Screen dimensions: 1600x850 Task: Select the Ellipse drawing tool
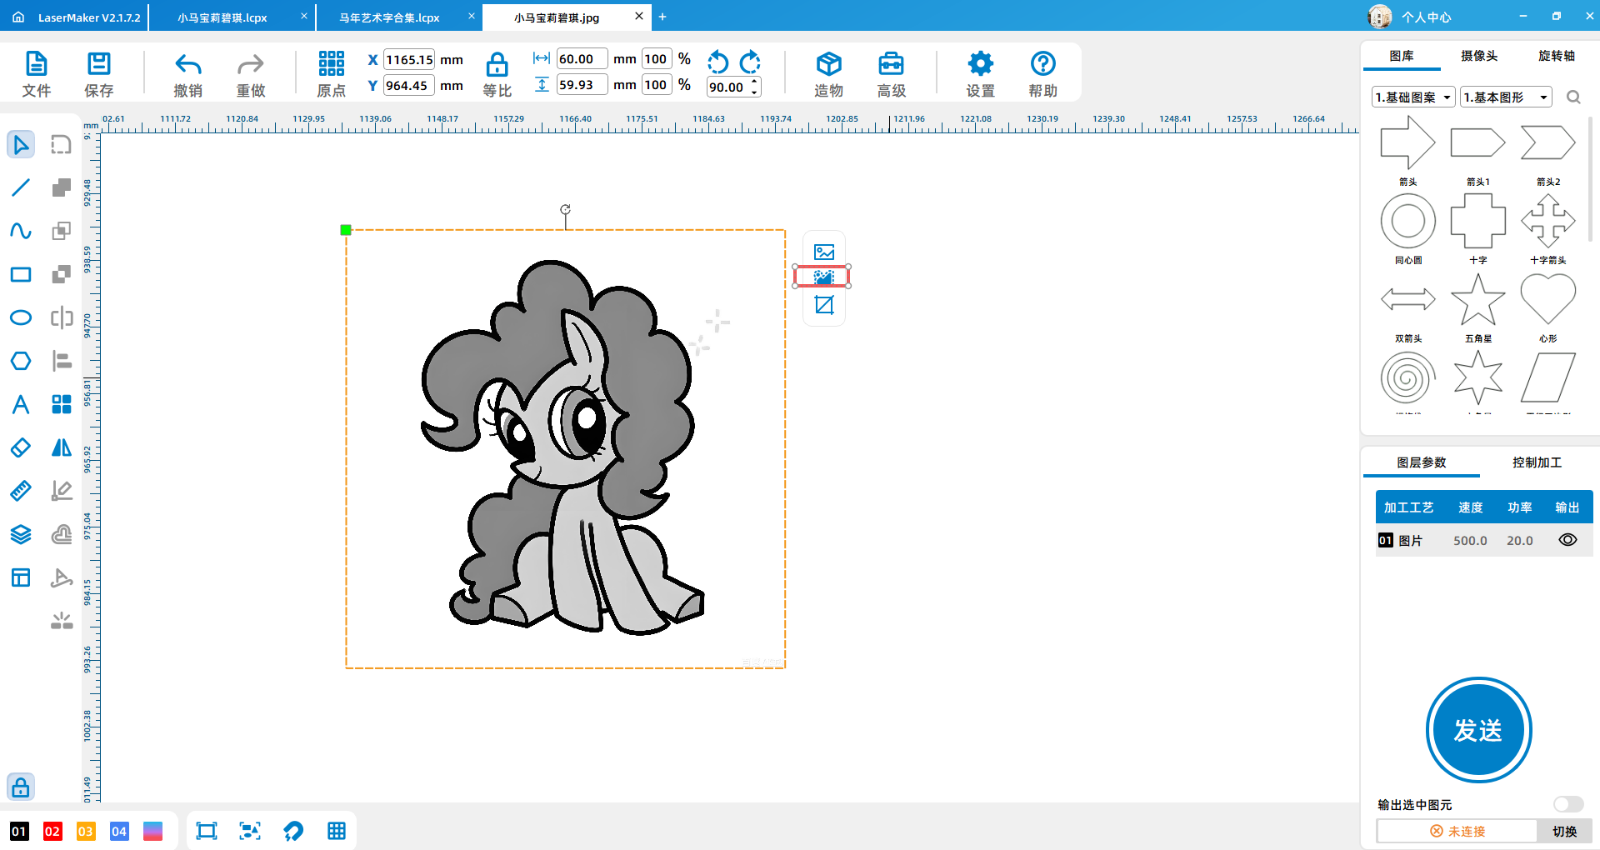(20, 318)
